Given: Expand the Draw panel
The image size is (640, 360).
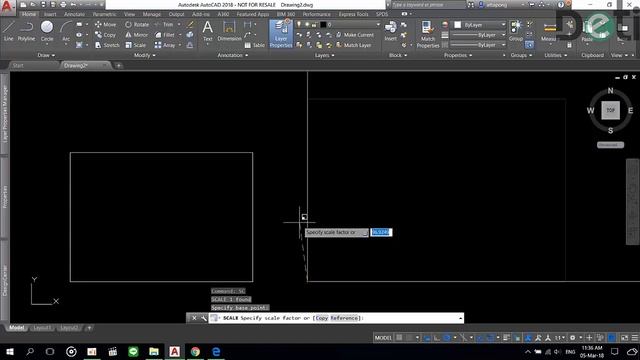Looking at the screenshot, I should [46, 55].
